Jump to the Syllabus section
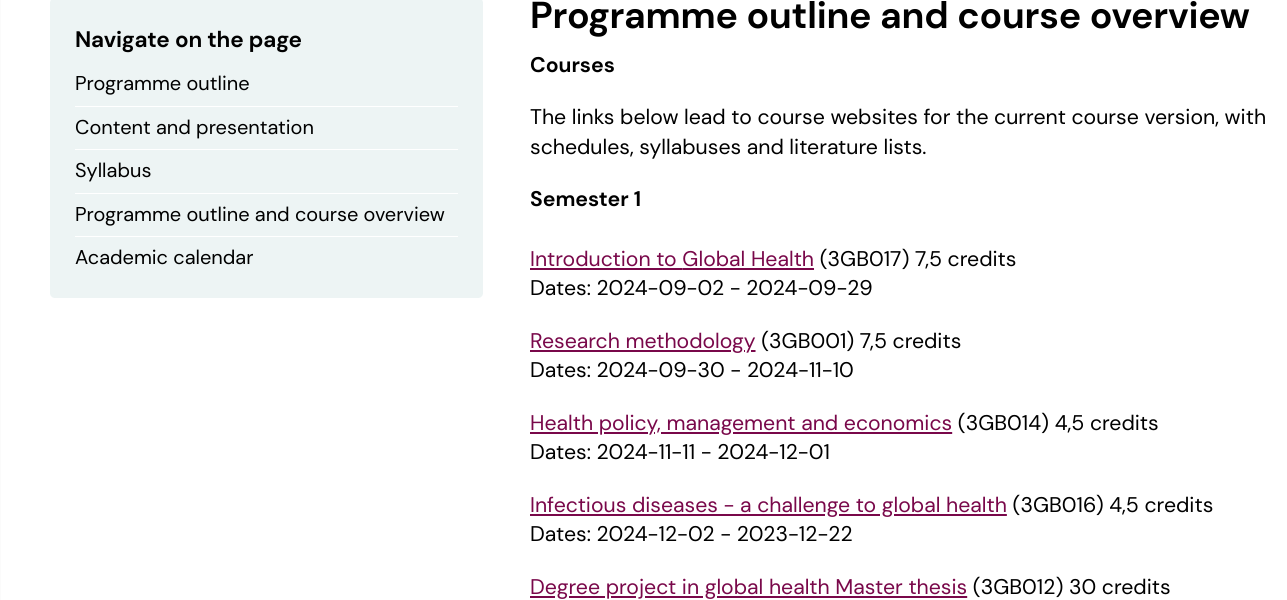This screenshot has width=1287, height=600. click(x=113, y=171)
